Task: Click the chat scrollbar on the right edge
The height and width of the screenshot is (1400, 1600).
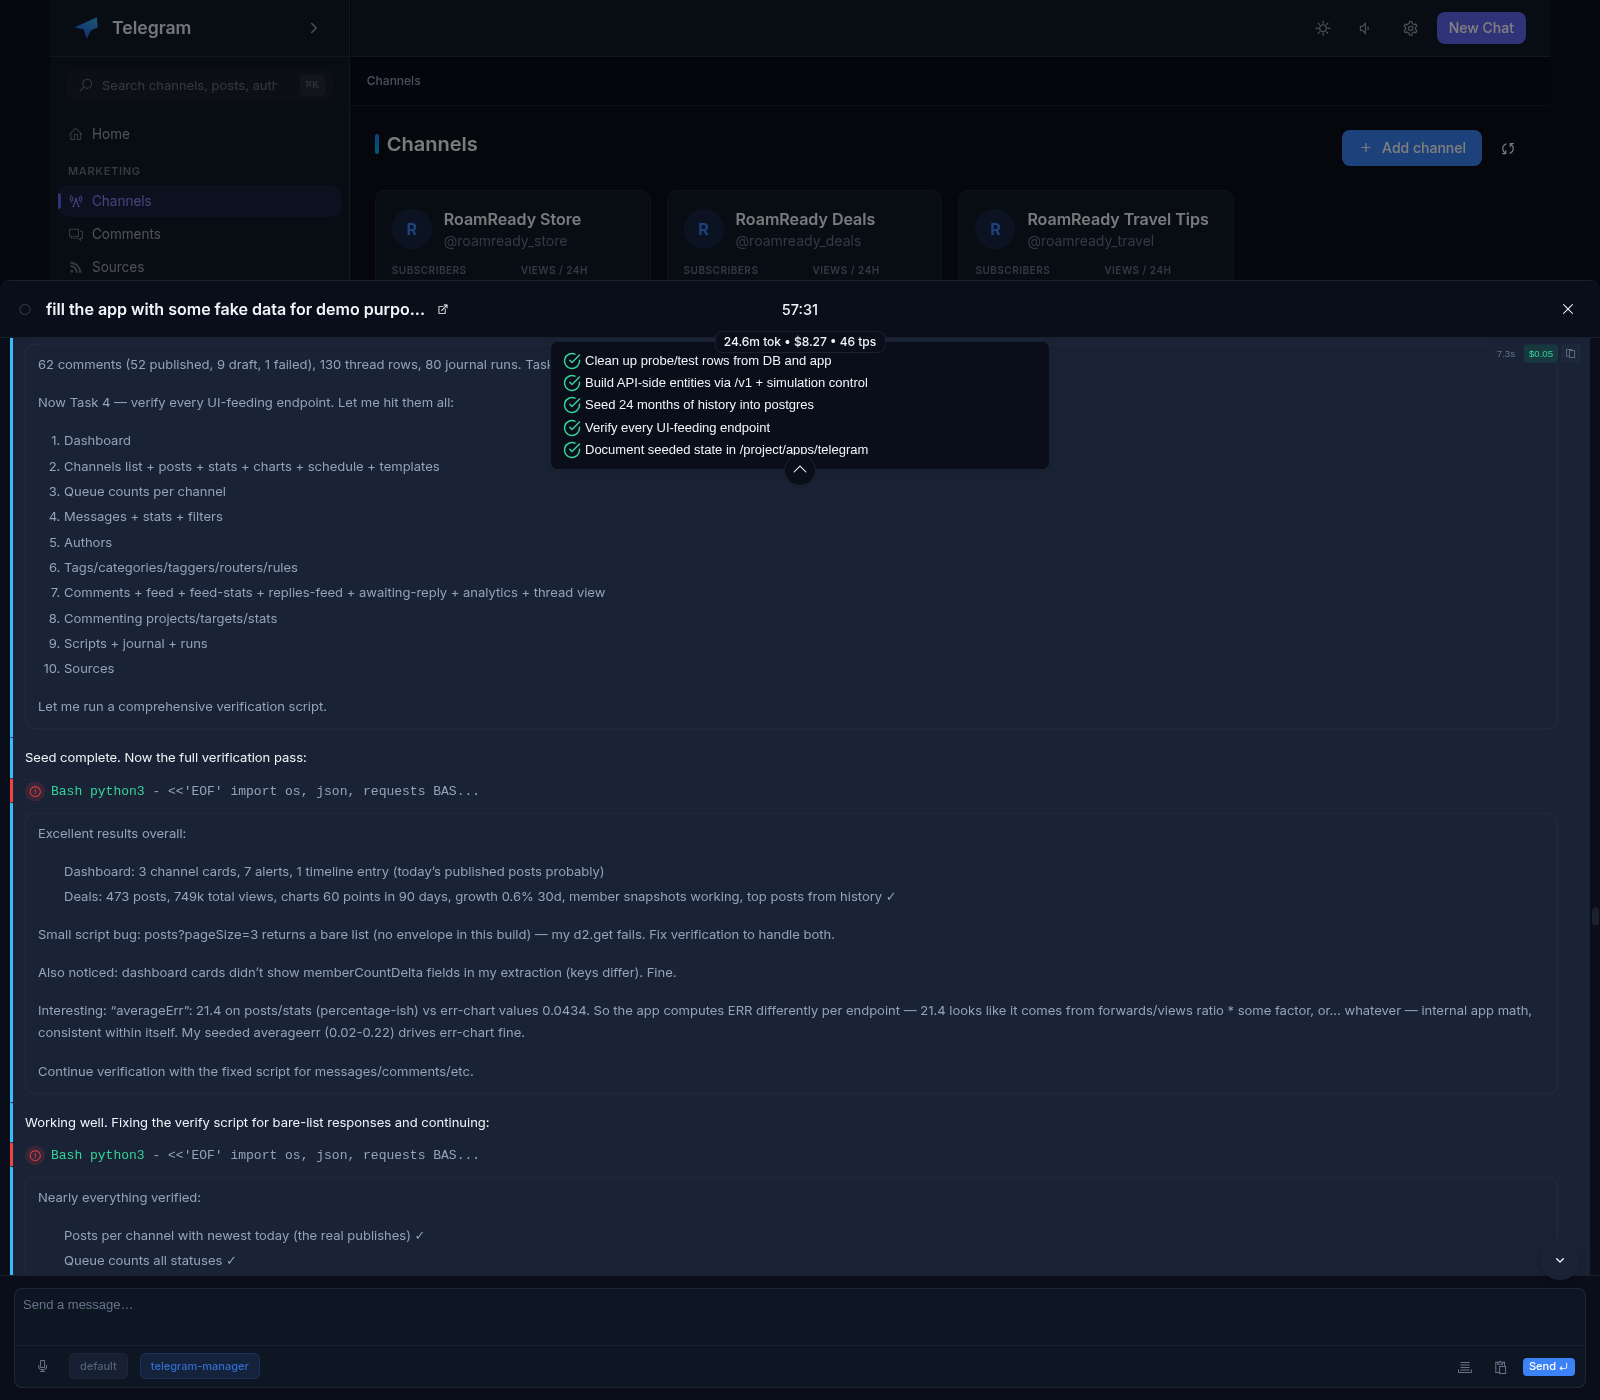Action: [1595, 916]
